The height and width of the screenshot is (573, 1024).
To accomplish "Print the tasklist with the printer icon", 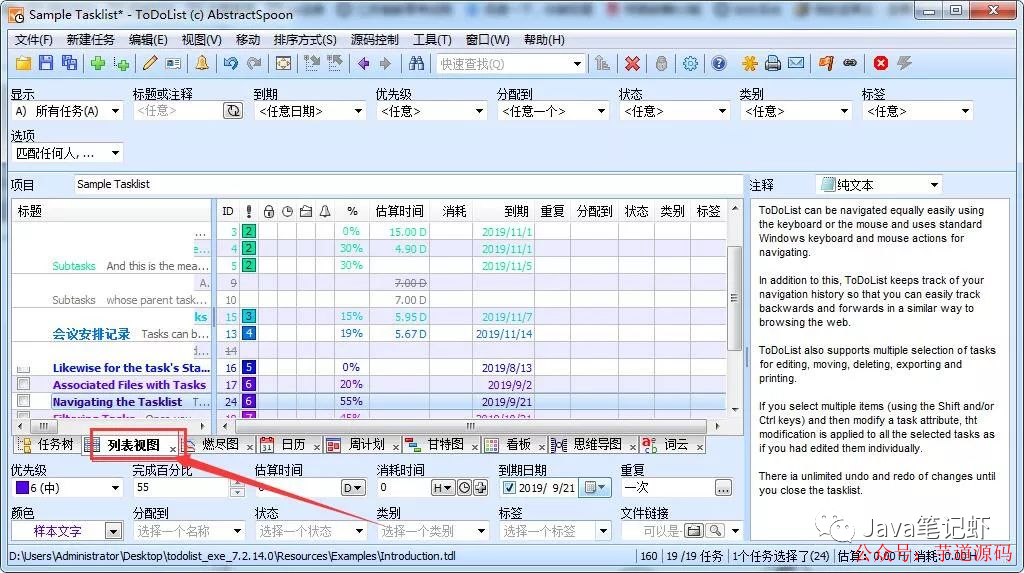I will [x=773, y=63].
